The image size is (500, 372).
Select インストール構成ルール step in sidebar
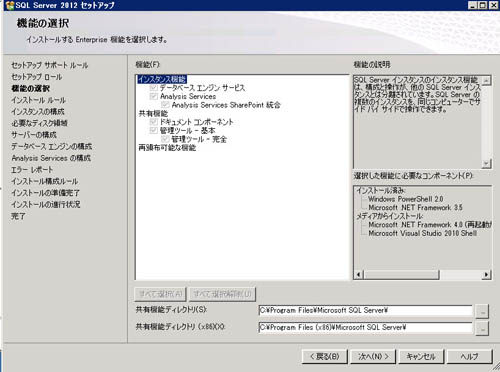point(45,182)
